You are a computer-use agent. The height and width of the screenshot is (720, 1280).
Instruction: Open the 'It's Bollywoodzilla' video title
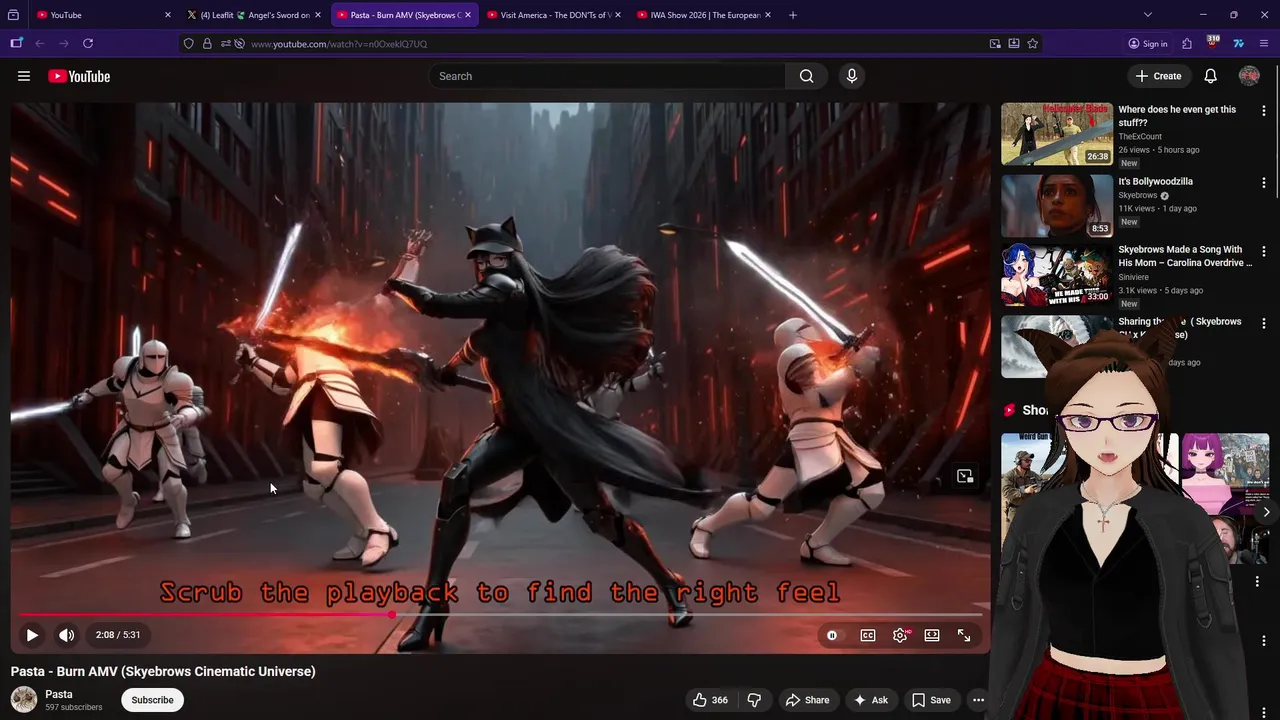1155,182
